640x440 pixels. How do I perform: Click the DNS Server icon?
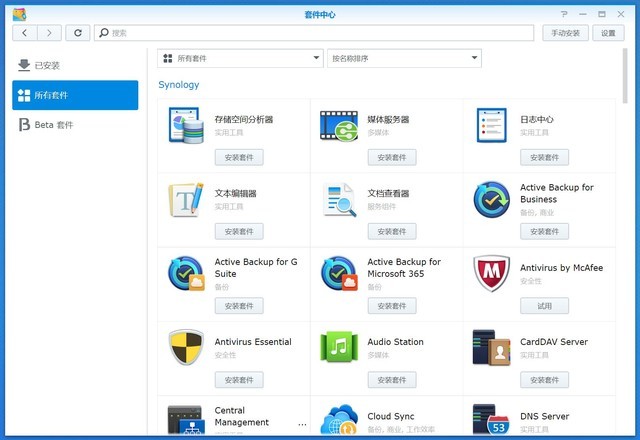[491, 420]
